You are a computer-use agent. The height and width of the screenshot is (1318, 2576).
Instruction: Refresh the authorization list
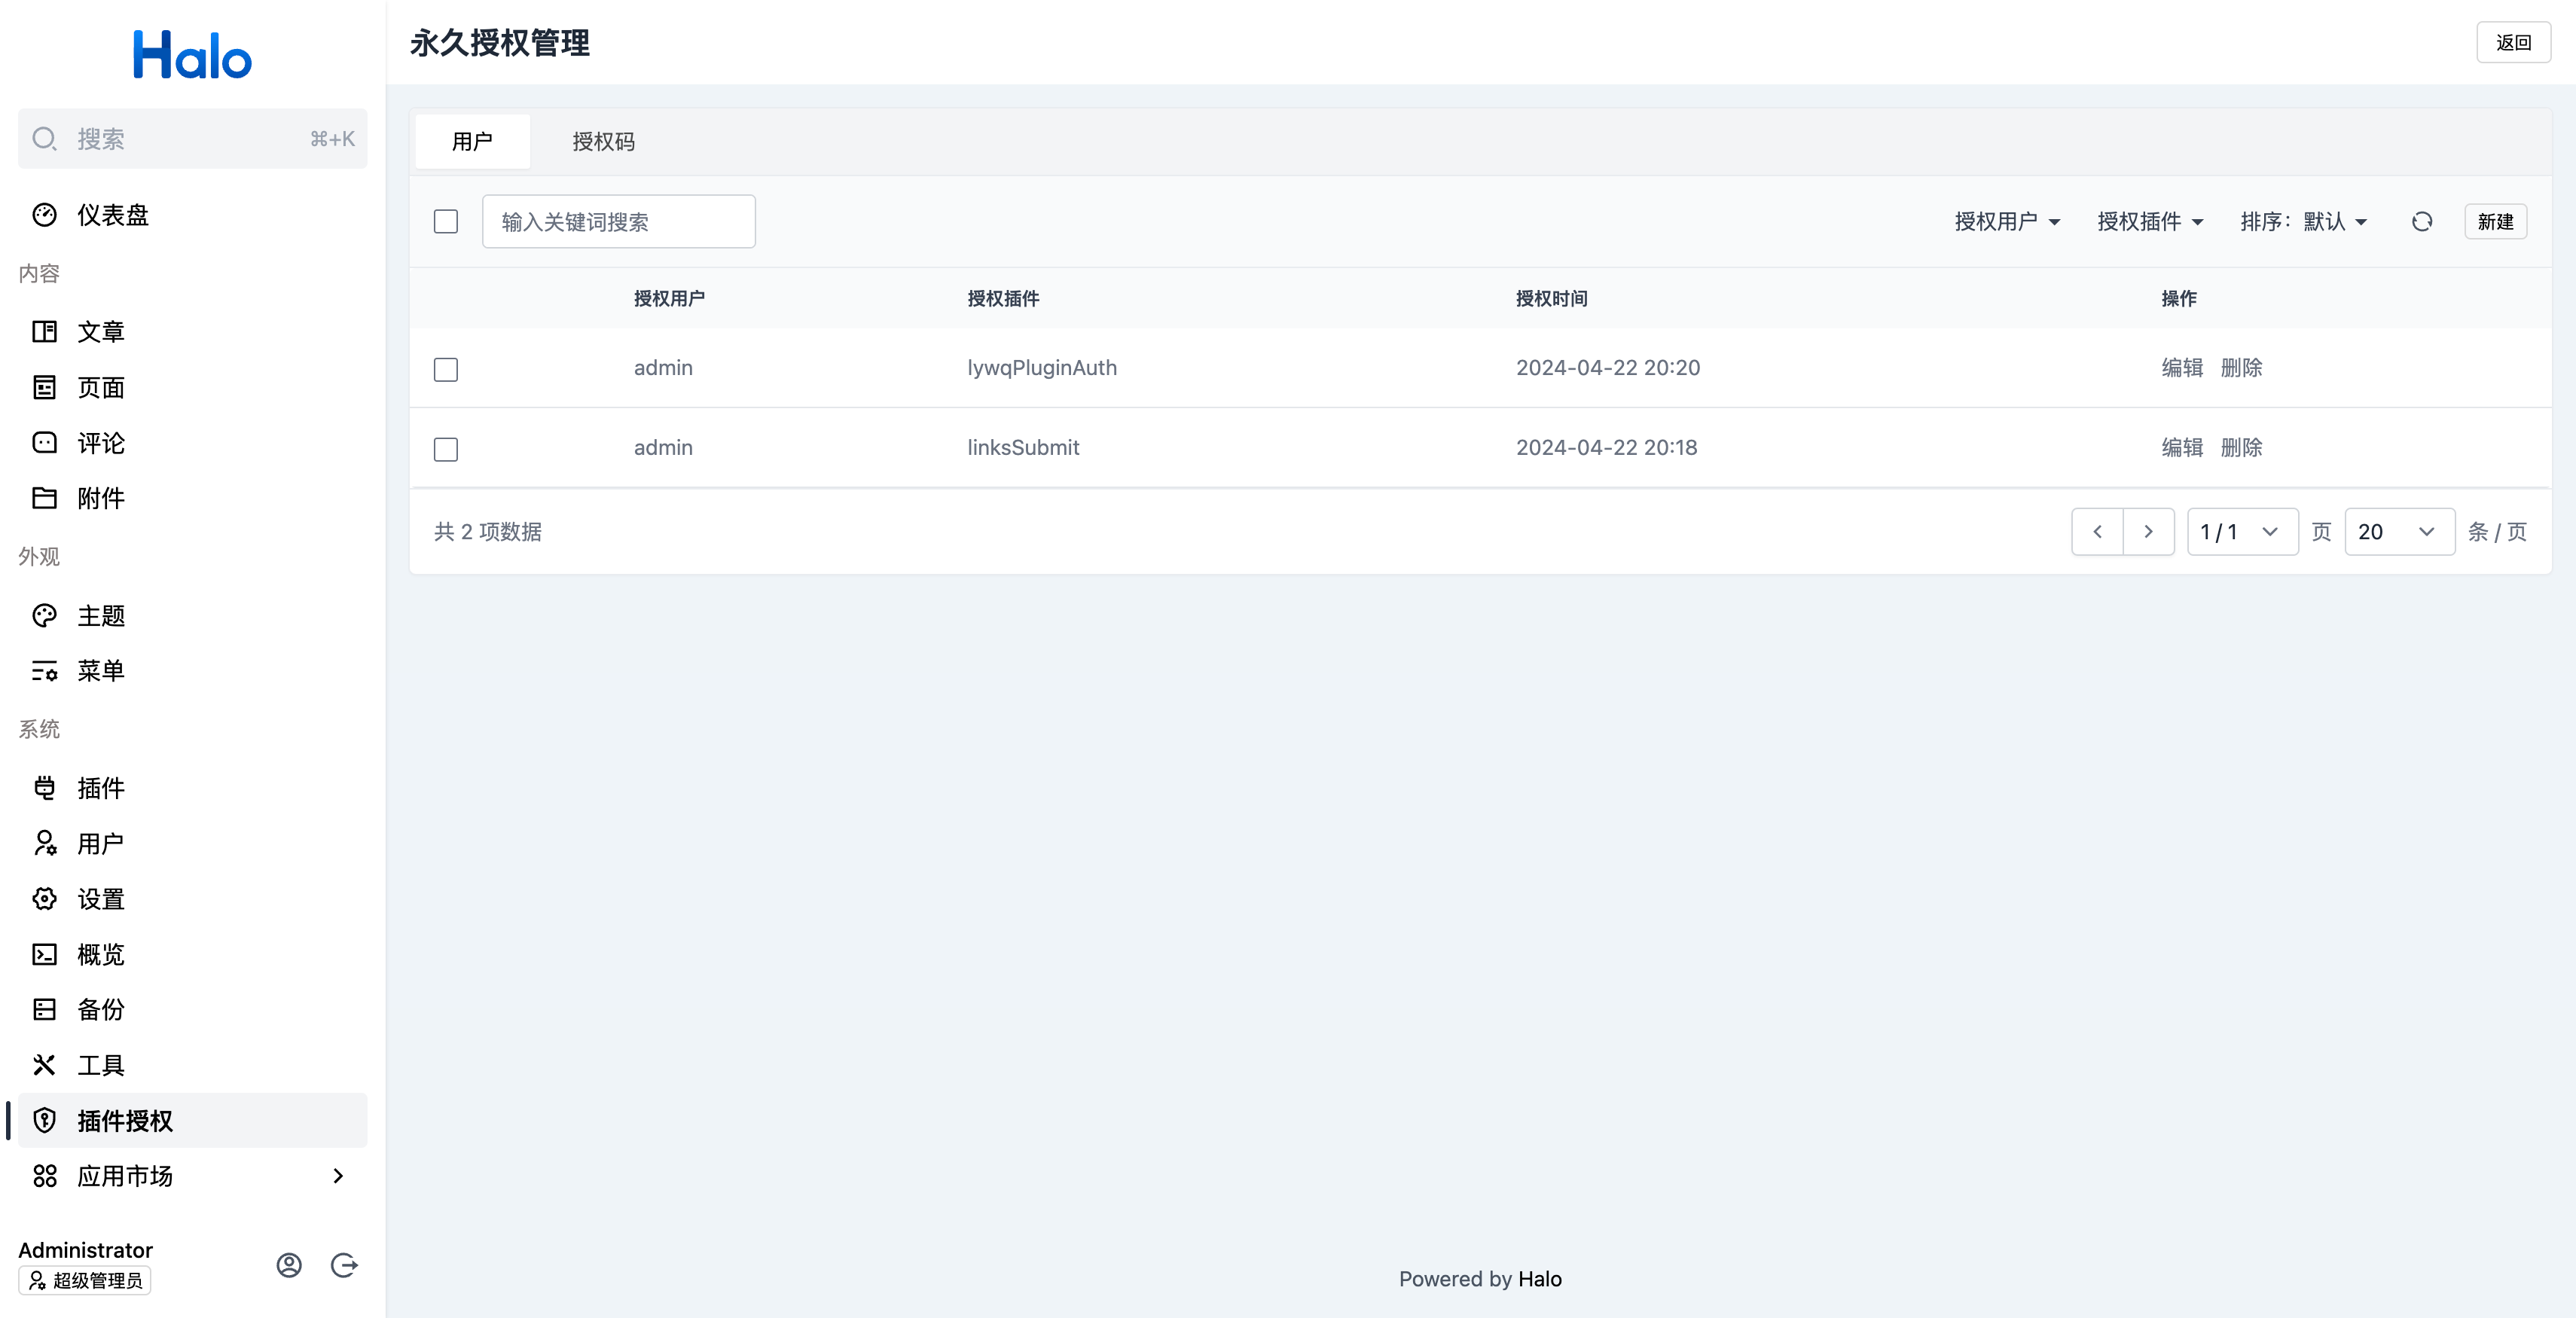point(2421,222)
